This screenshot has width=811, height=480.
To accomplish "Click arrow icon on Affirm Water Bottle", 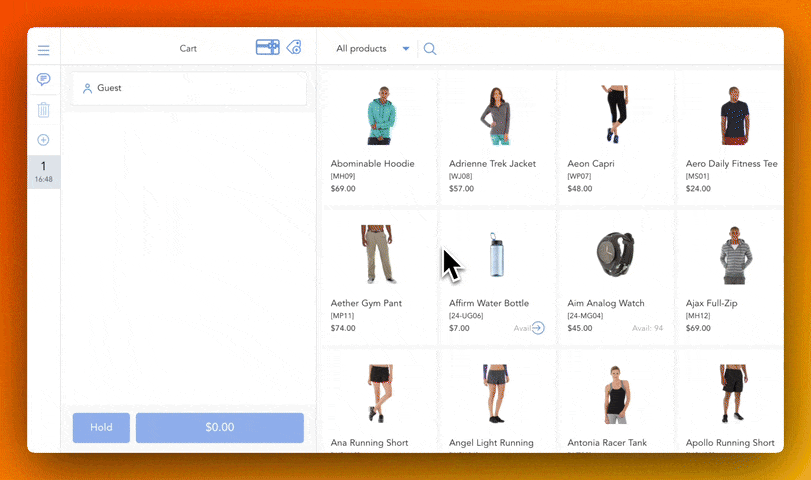I will coord(538,327).
